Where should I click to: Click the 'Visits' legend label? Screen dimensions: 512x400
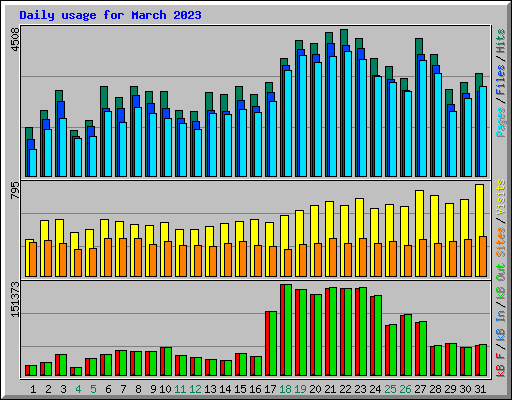(501, 197)
